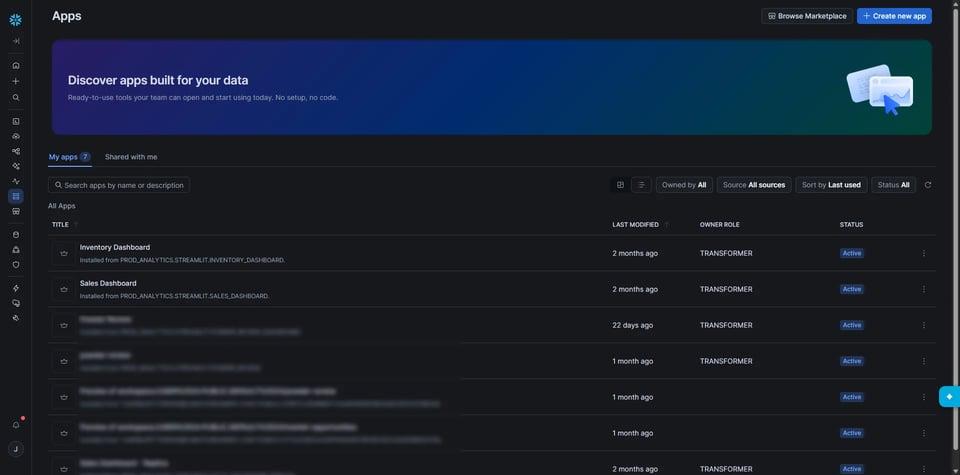Open the Owned by All filter

[x=684, y=185]
